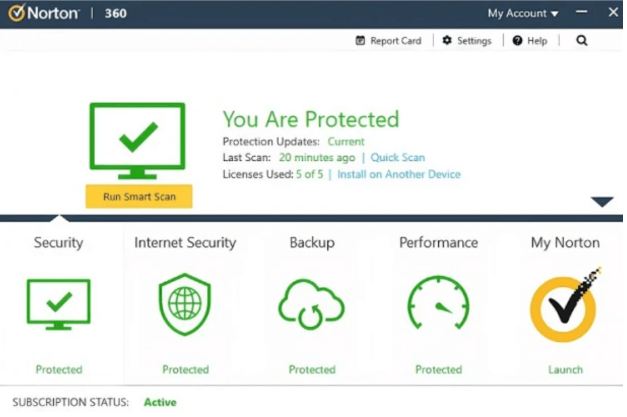Click the My Norton yellow ring logo
Image resolution: width=627 pixels, height=417 pixels.
click(565, 305)
